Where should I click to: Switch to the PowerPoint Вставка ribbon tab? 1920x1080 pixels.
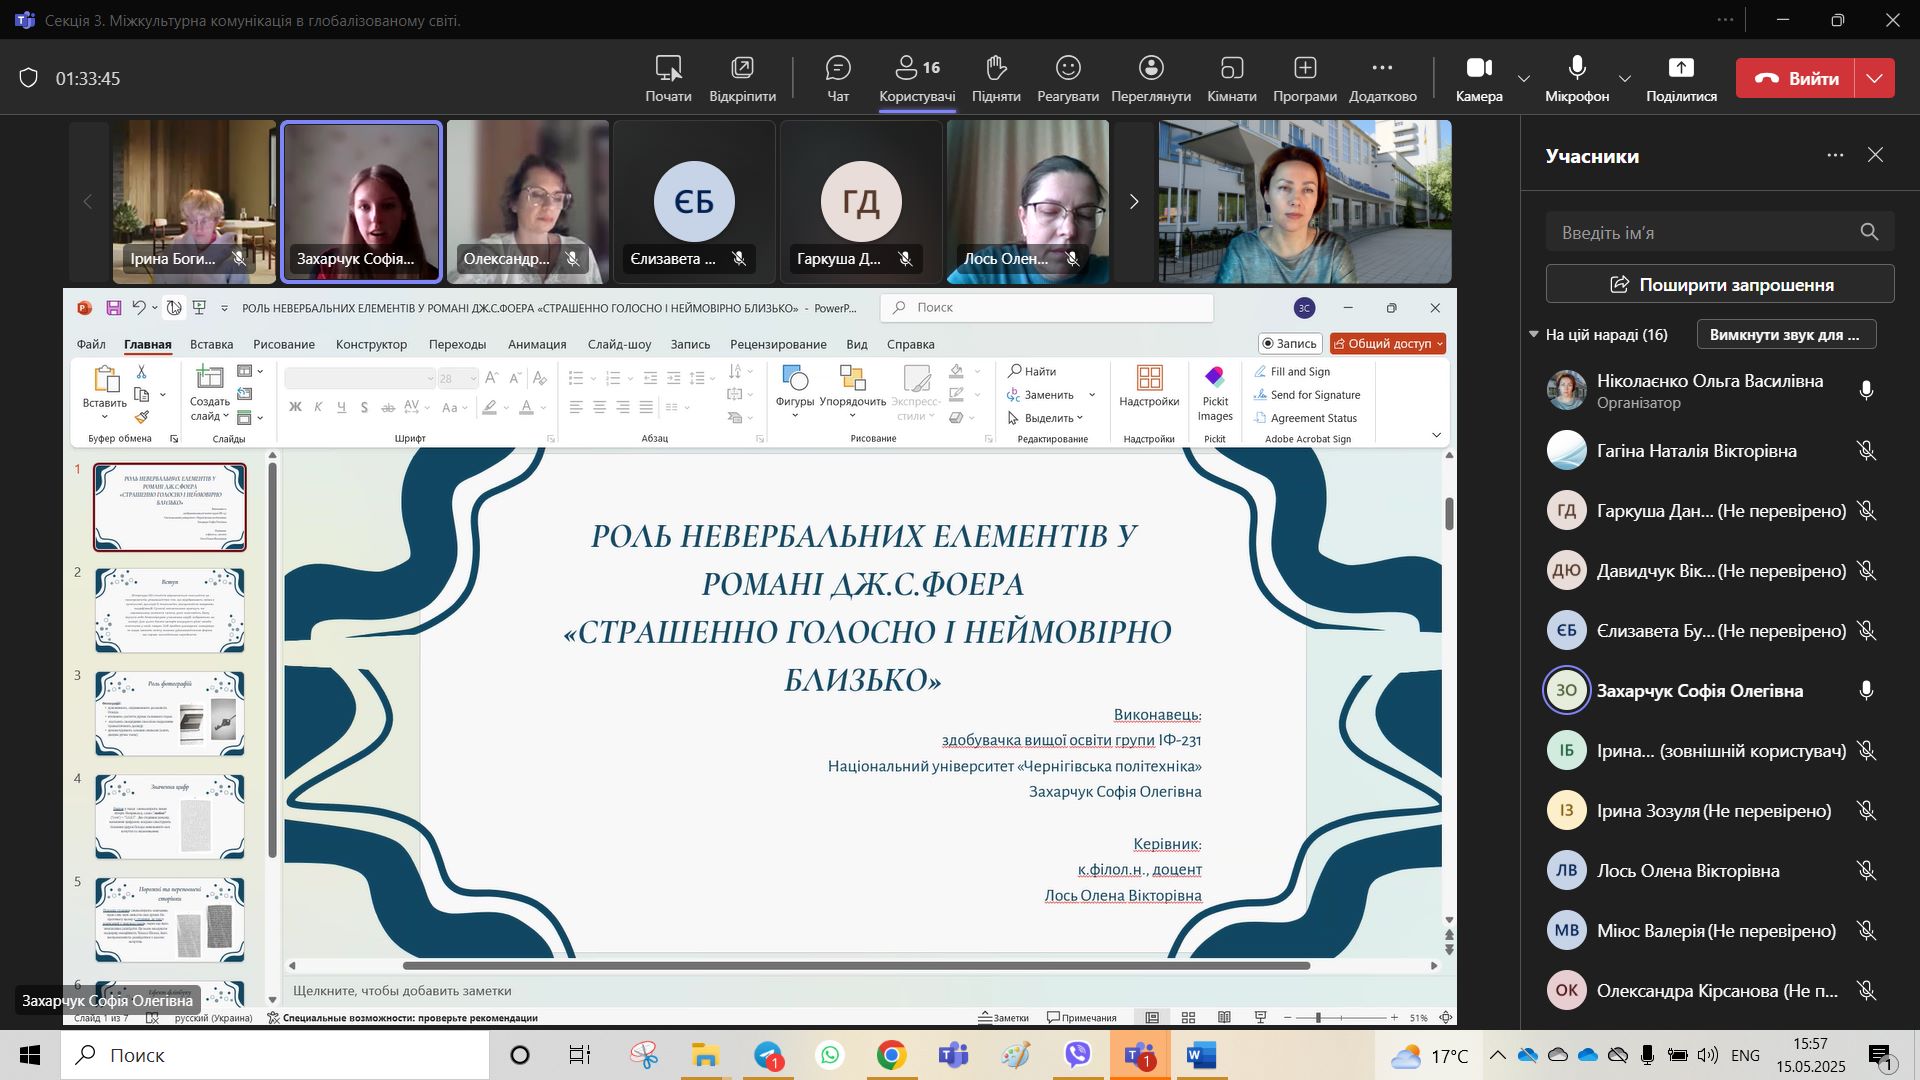pos(211,344)
